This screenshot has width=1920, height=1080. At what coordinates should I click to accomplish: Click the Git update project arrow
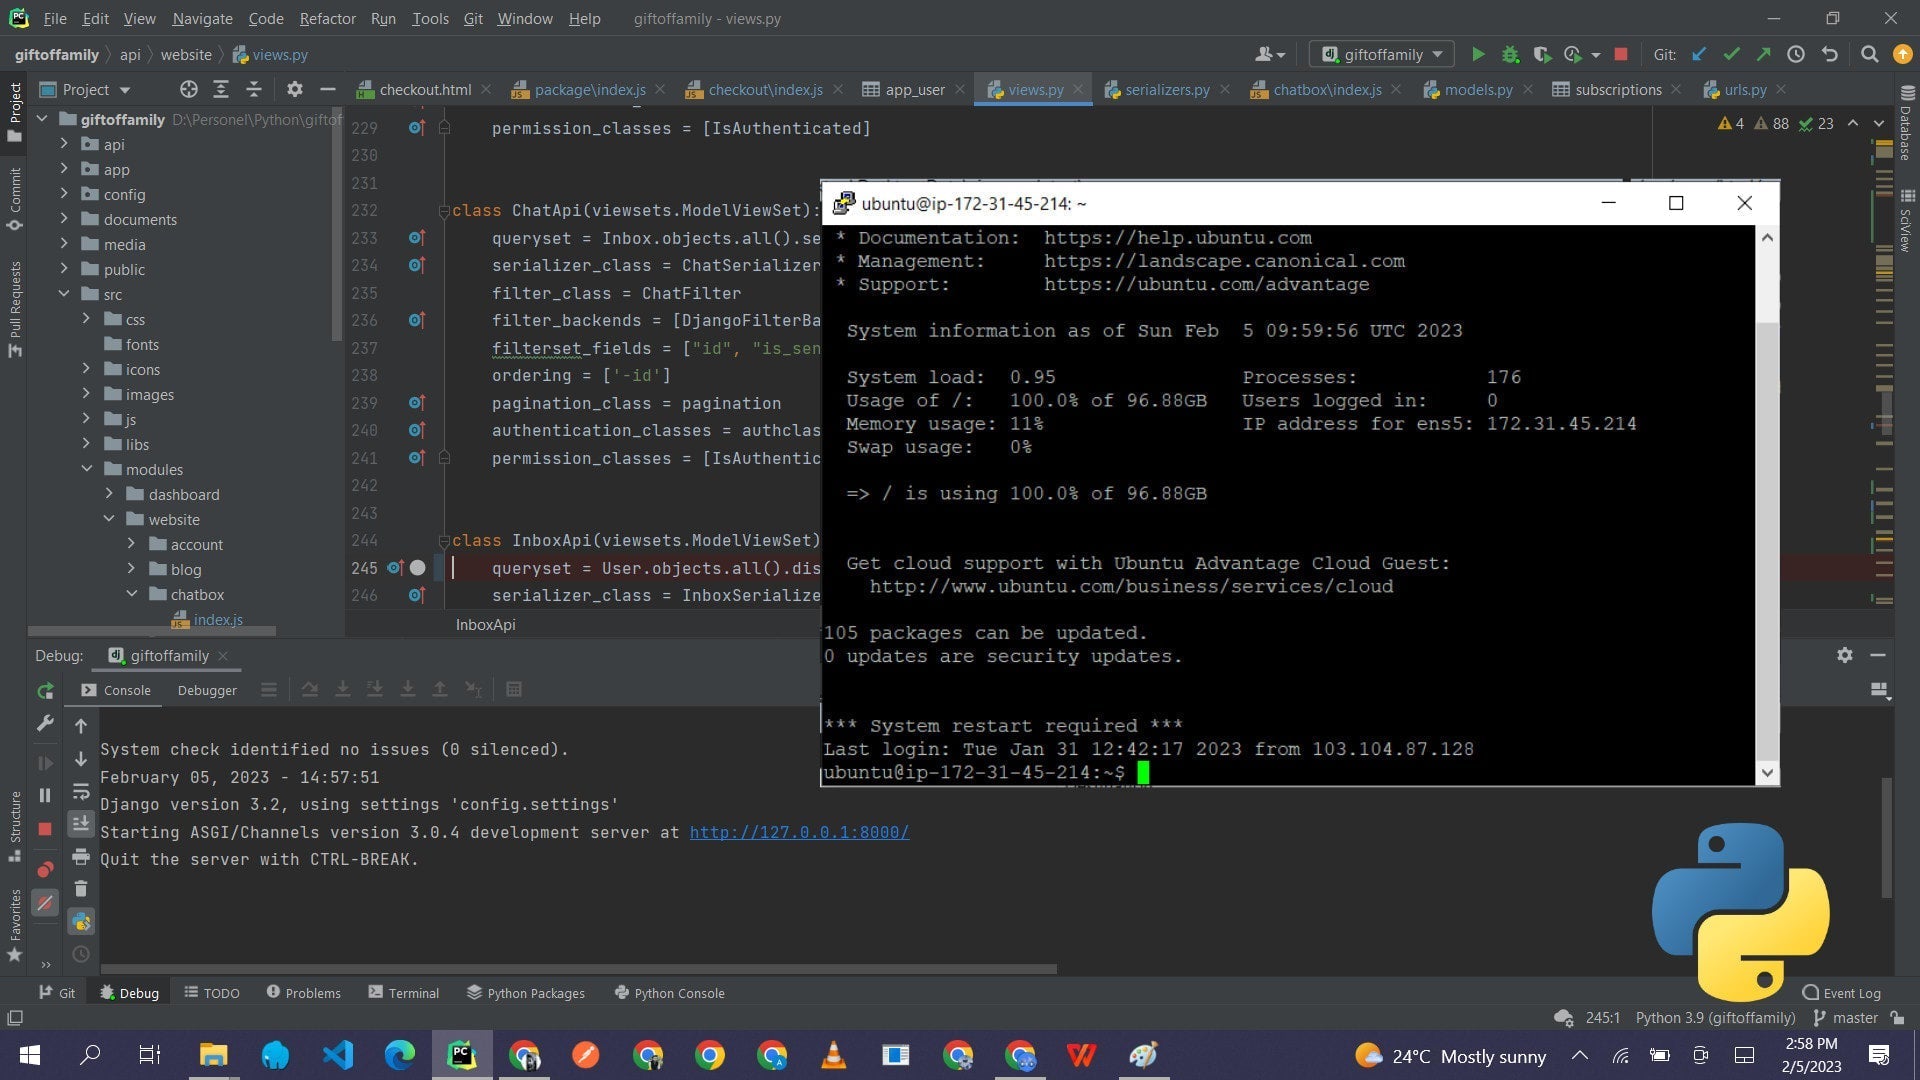pyautogui.click(x=1699, y=54)
